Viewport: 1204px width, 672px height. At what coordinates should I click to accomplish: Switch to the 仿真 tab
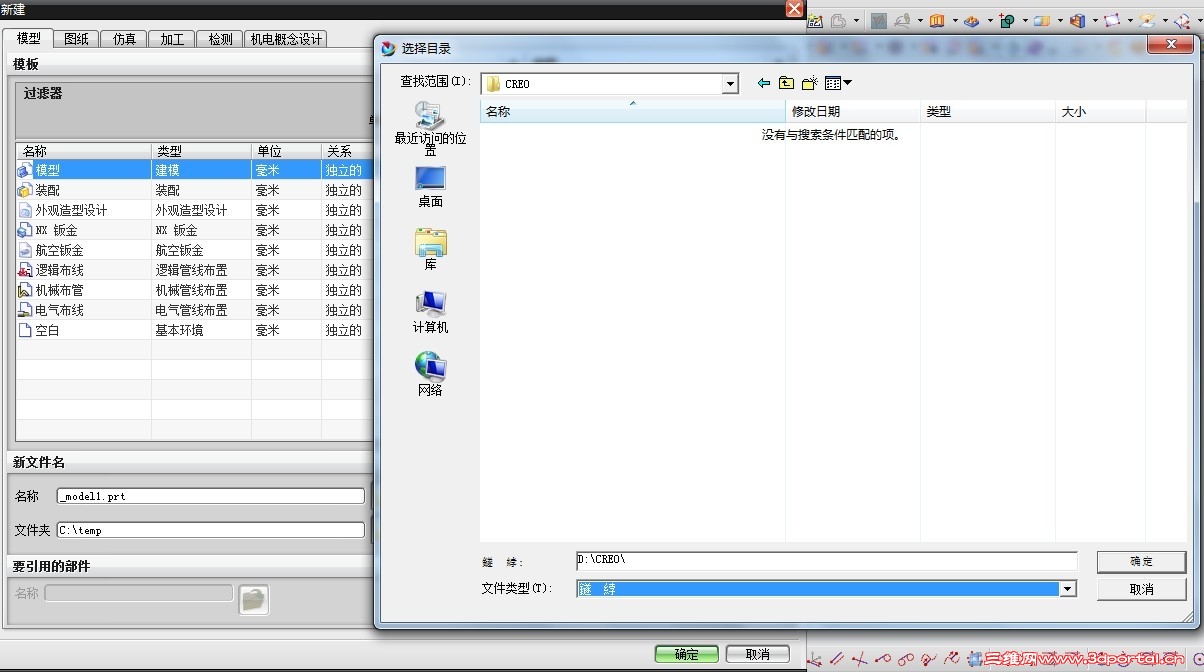point(124,39)
